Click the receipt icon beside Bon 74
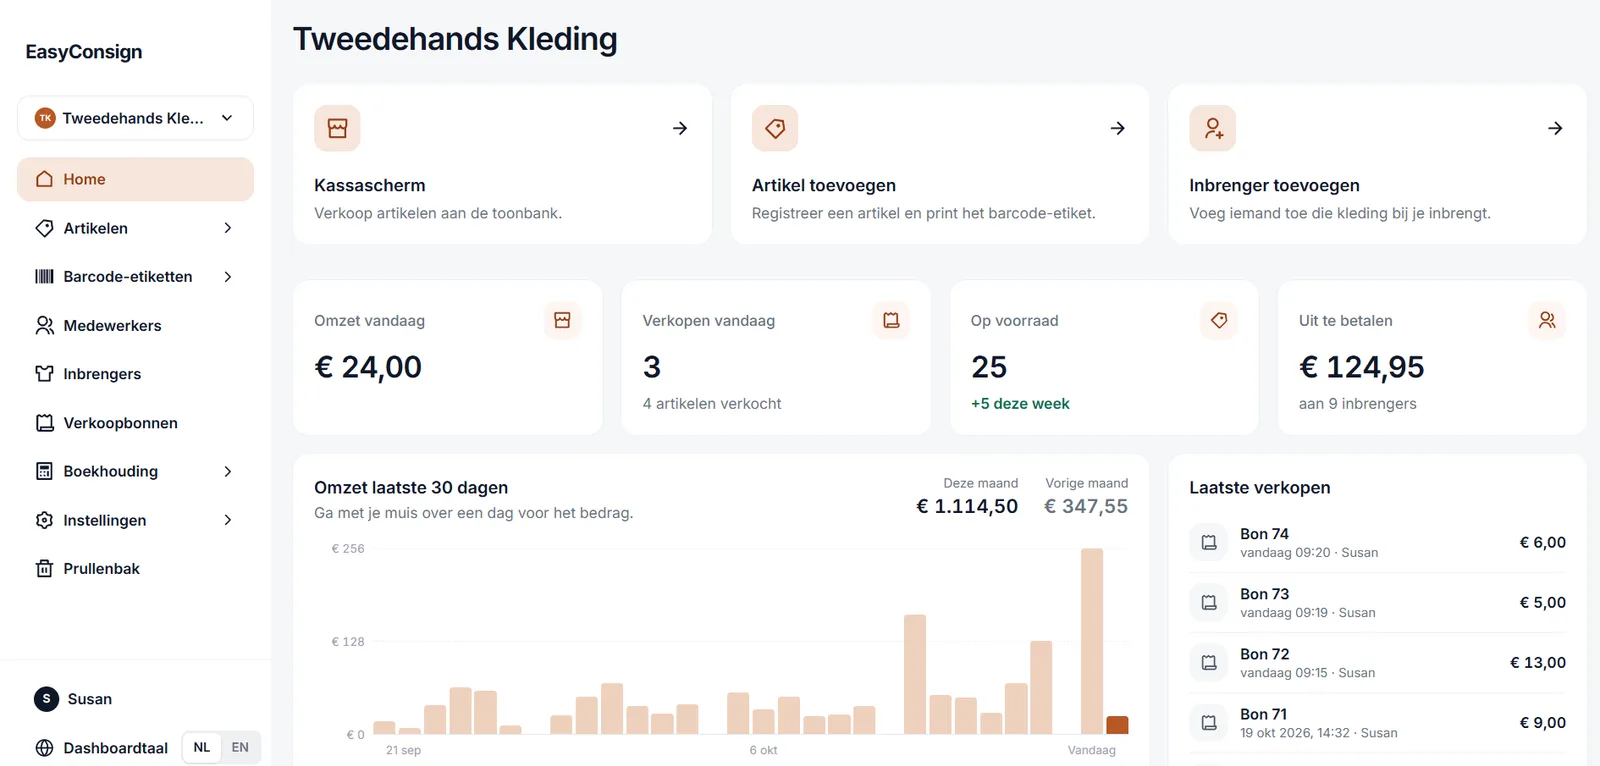The image size is (1600, 766). click(1209, 542)
